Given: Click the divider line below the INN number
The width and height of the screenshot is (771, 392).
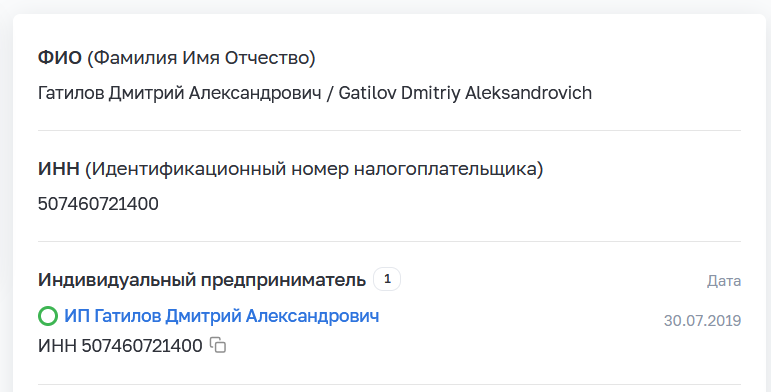Looking at the screenshot, I should [389, 241].
